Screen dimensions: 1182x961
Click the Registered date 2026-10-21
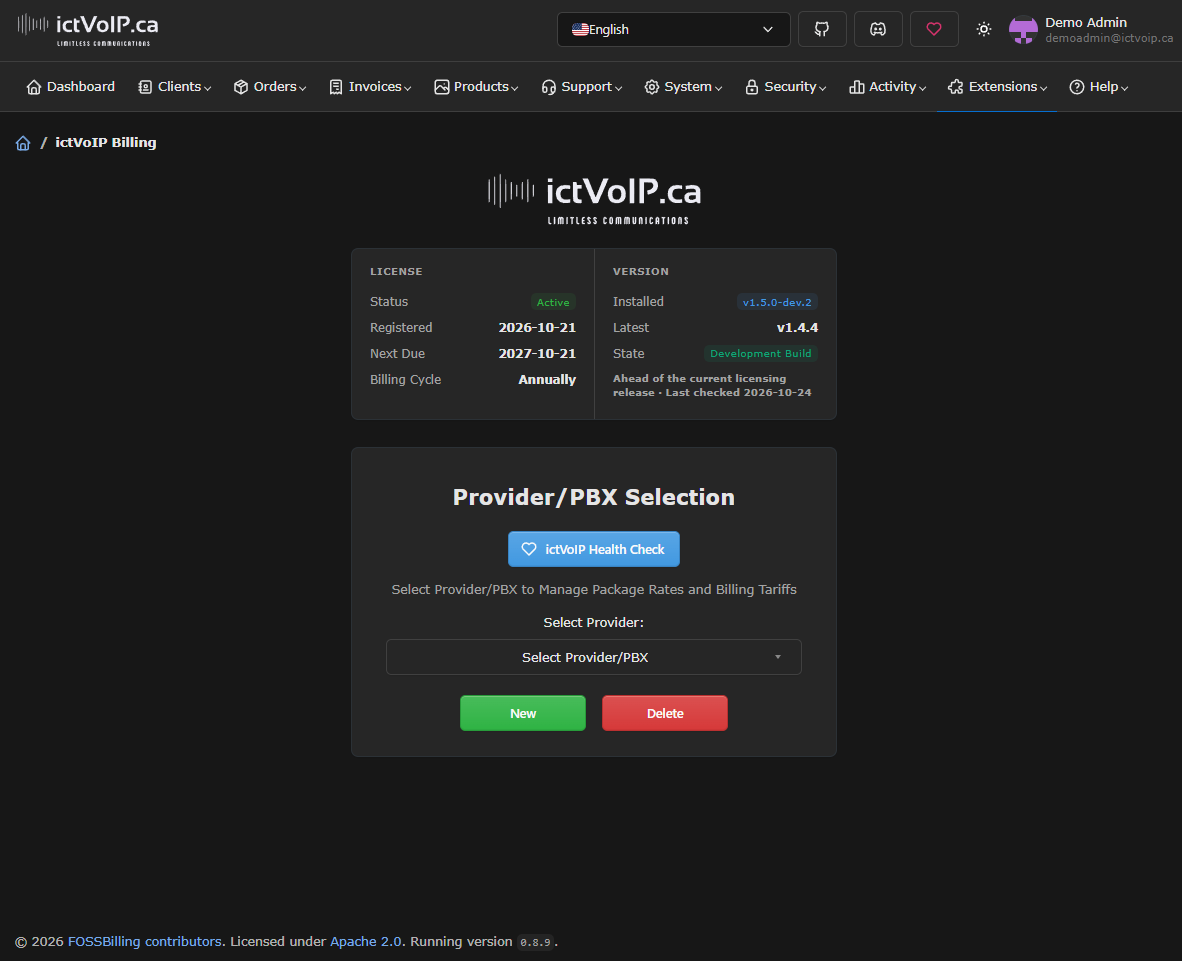pos(537,328)
